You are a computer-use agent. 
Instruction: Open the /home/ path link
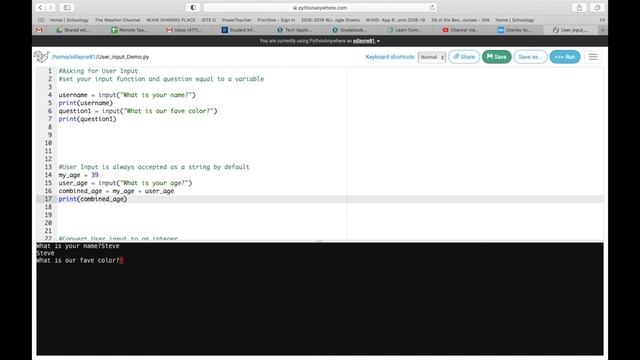[60, 57]
